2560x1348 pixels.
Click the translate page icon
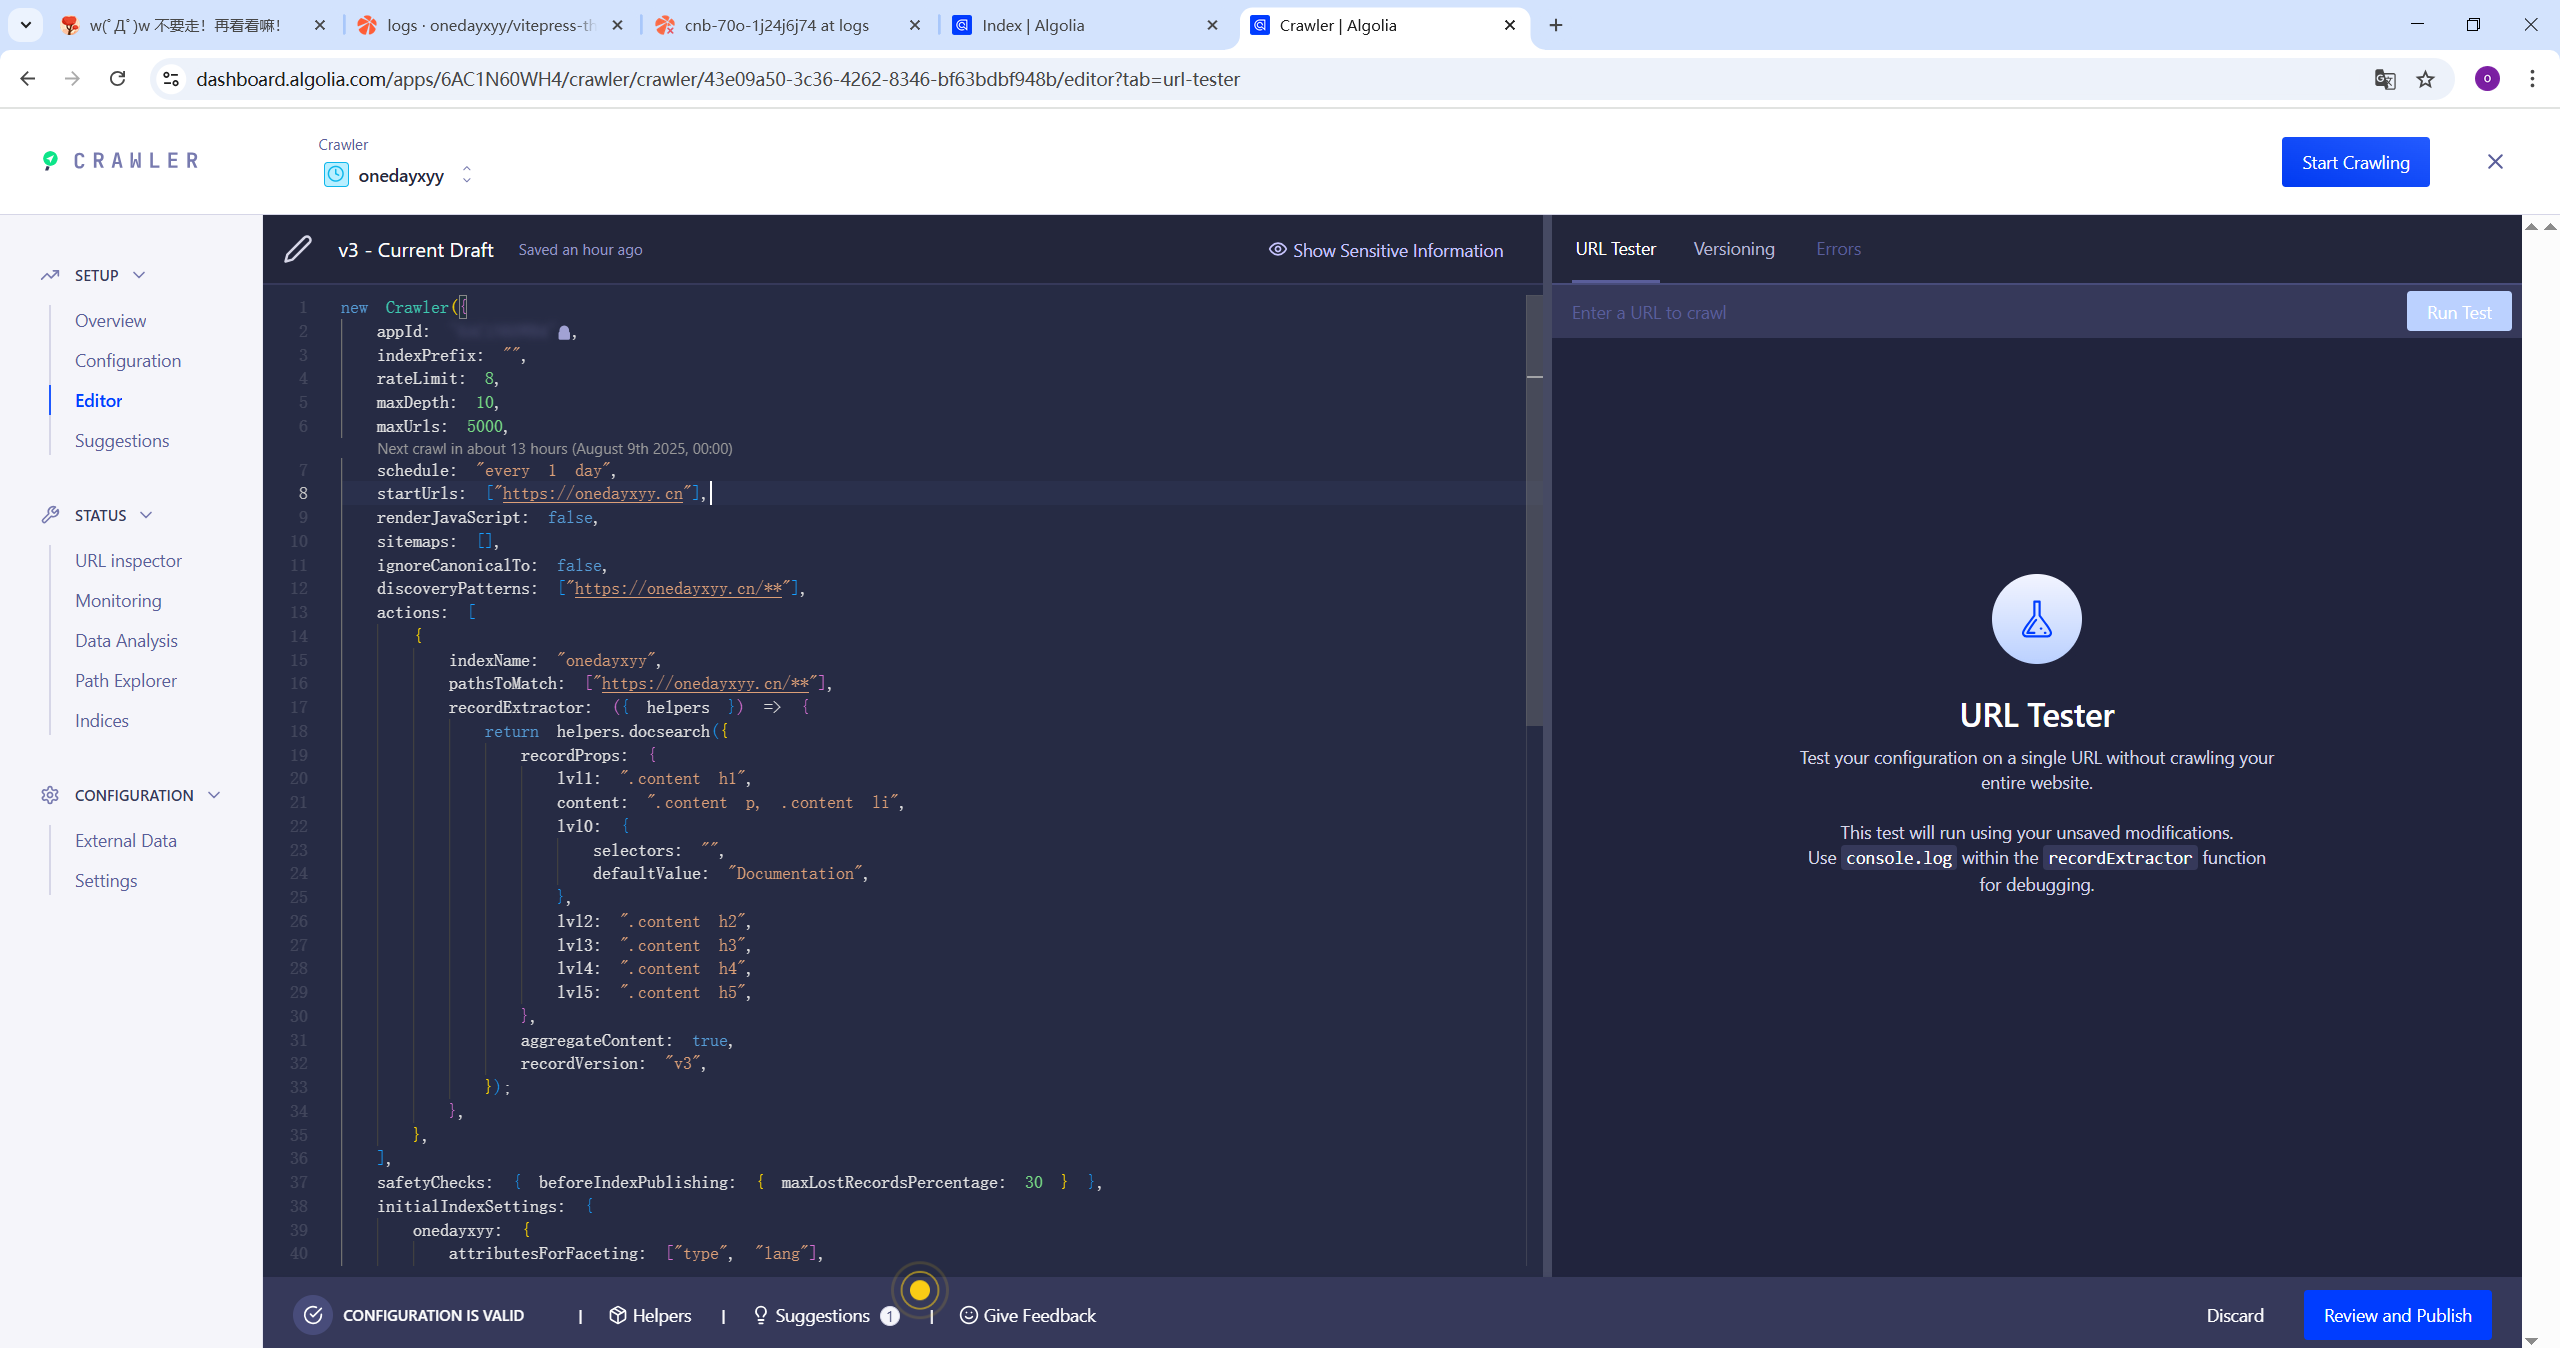[2385, 79]
